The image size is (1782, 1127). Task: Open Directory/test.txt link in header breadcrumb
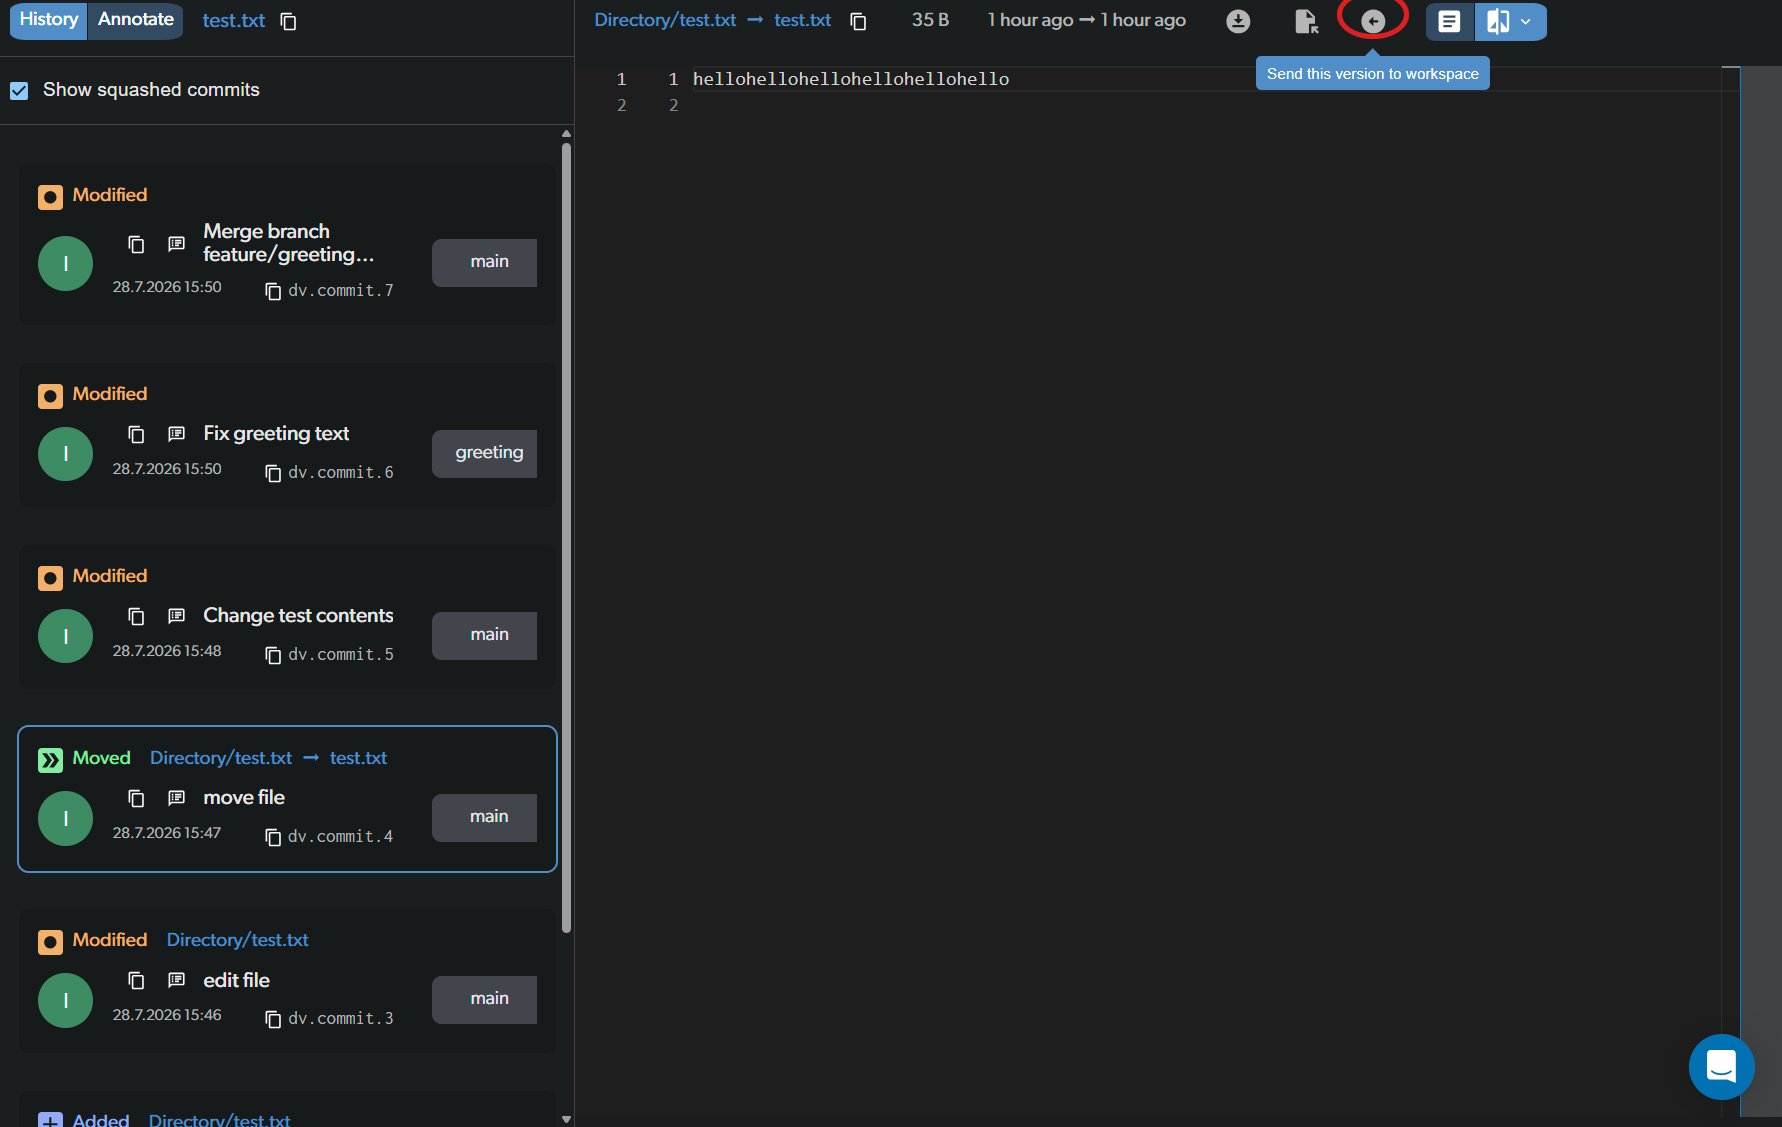pos(665,20)
